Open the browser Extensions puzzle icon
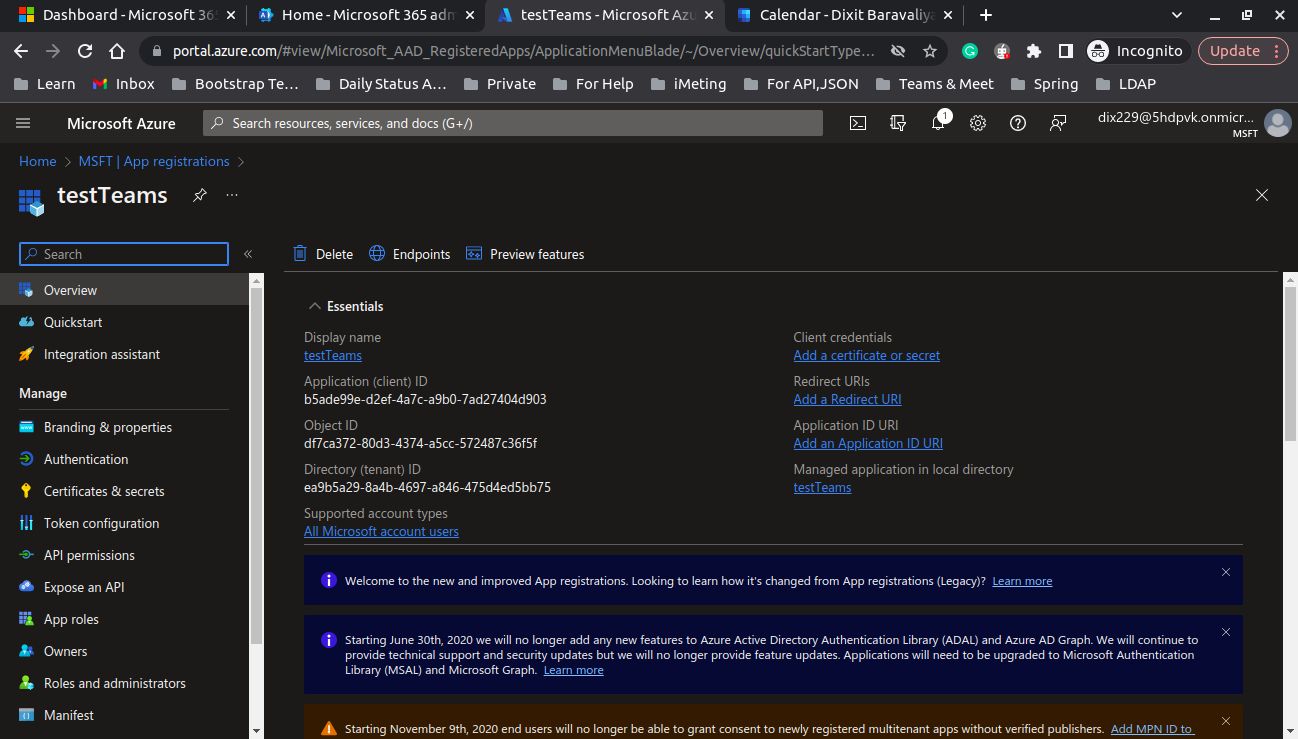This screenshot has height=739, width=1298. (x=1034, y=51)
